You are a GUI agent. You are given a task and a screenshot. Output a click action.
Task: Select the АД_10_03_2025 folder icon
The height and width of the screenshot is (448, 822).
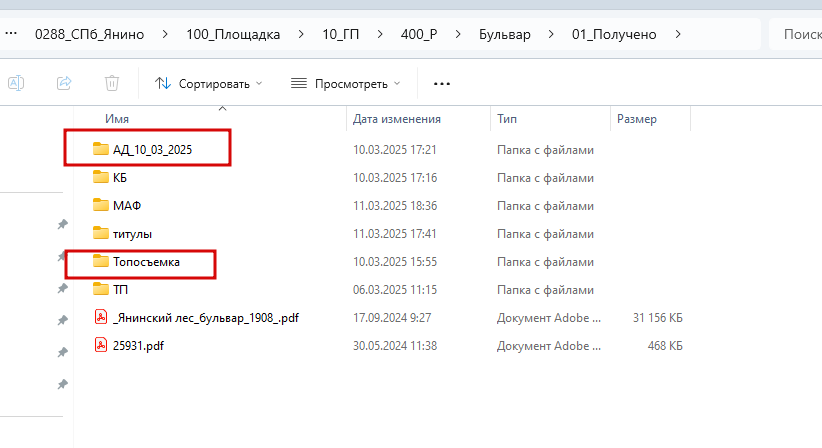coord(101,149)
